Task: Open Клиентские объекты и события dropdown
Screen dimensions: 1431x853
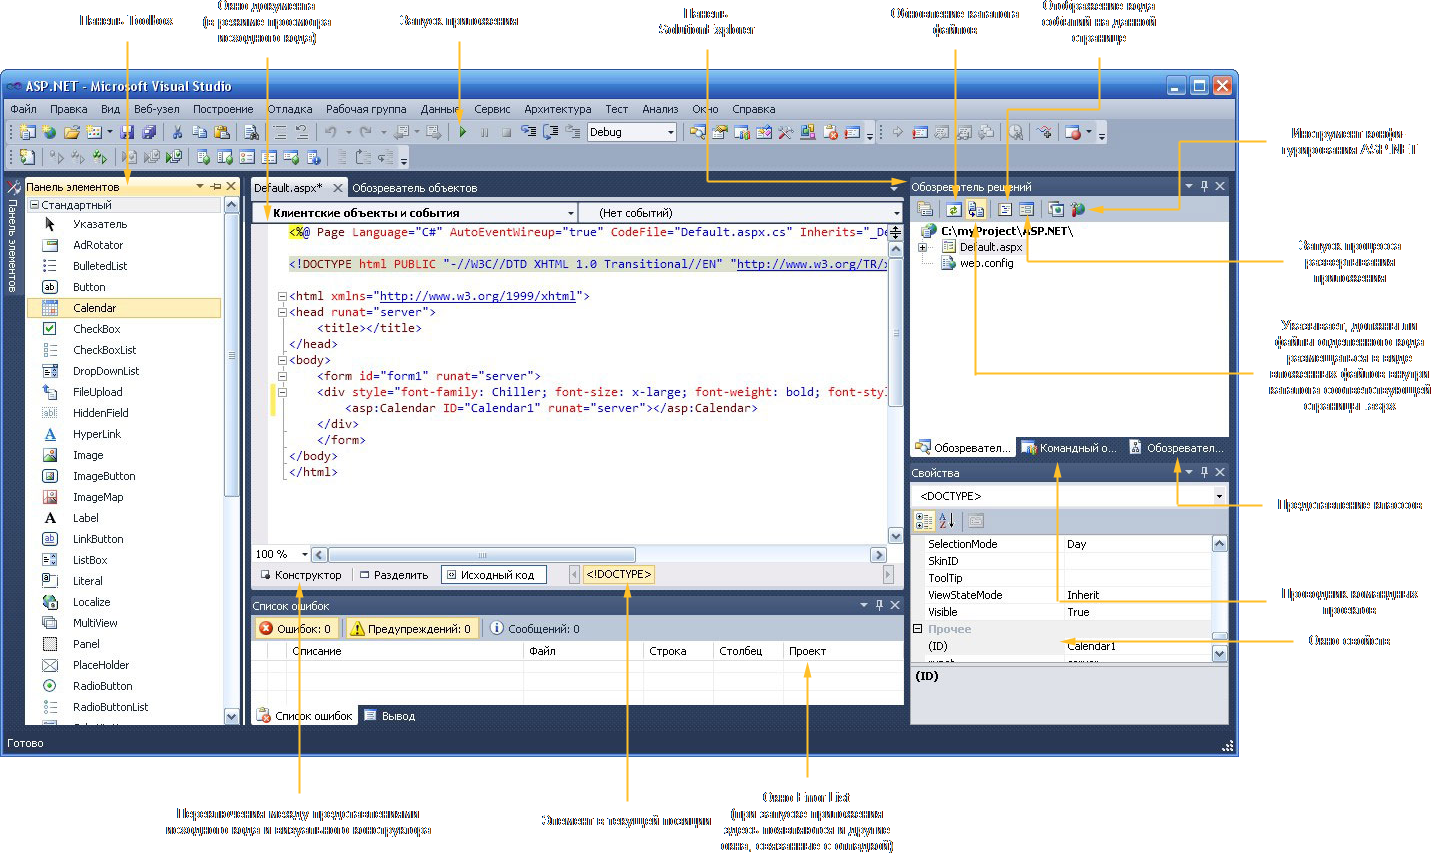Action: (570, 213)
